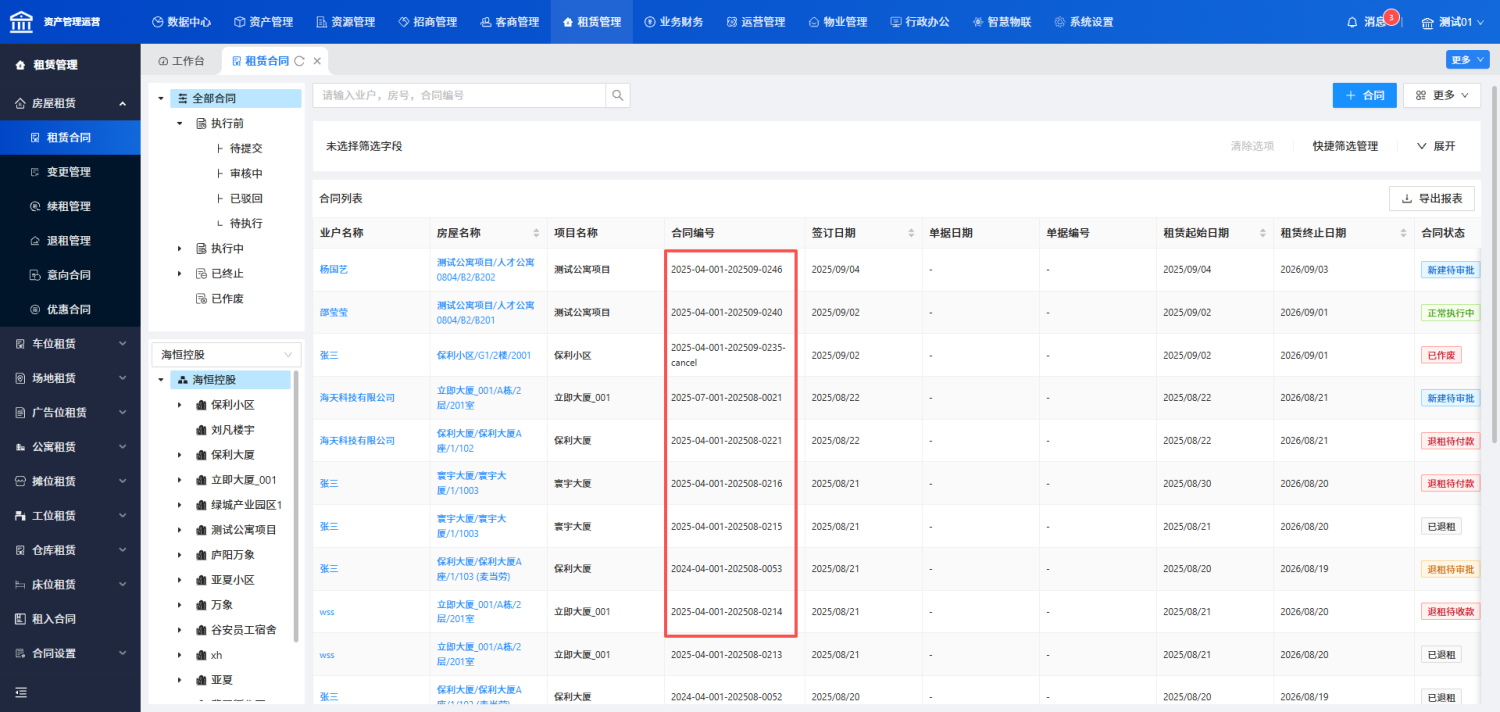Select 已作废 in the contract tree
1500x712 pixels.
(227, 298)
